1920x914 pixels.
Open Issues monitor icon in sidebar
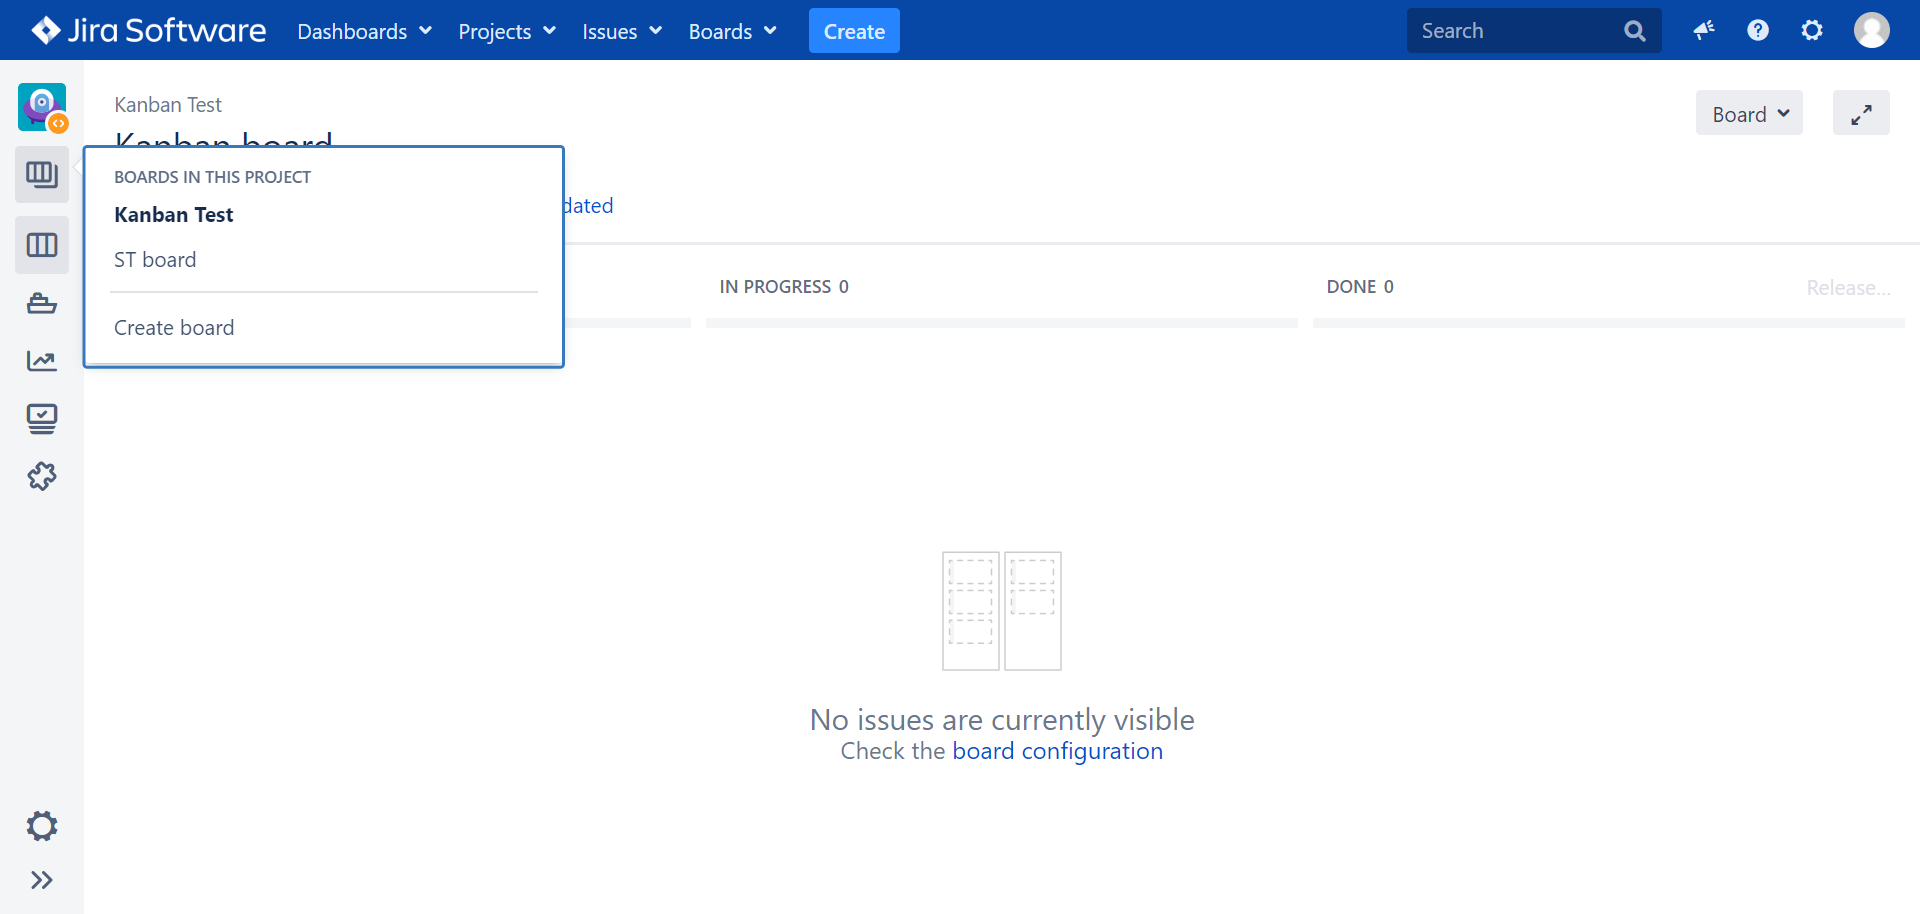coord(42,419)
